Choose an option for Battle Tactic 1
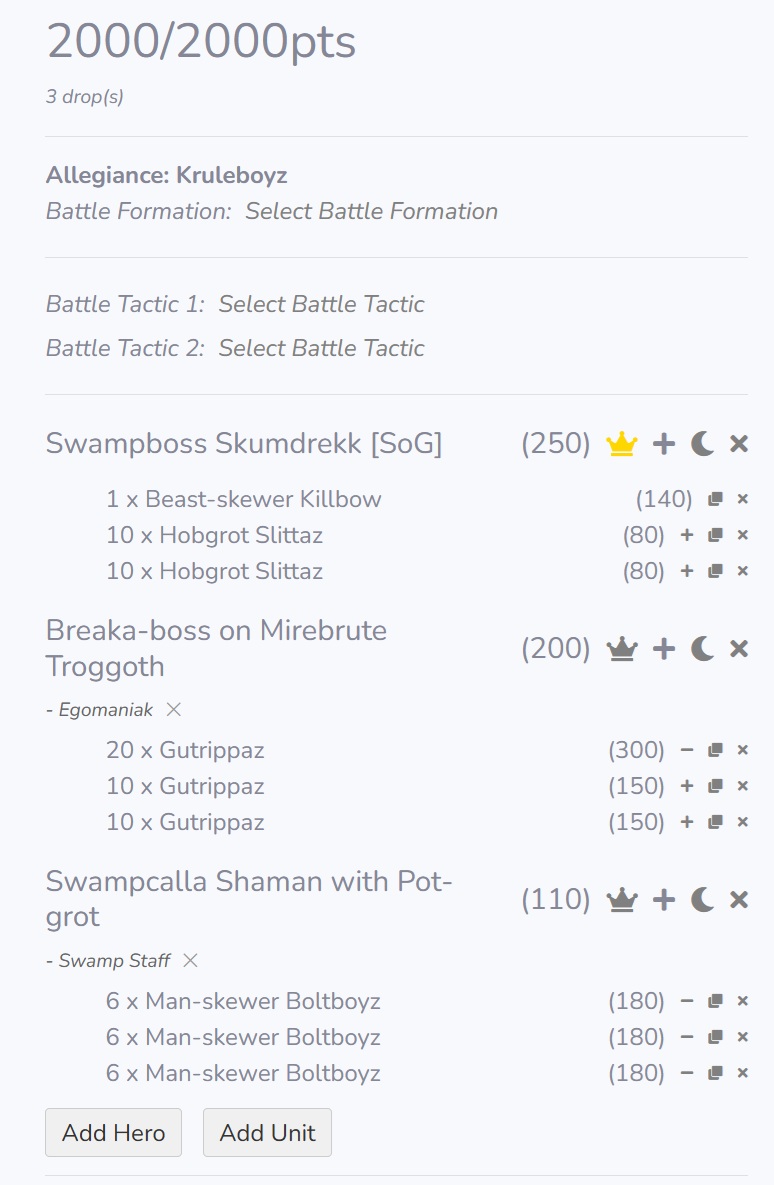The image size is (774, 1185). pos(321,304)
